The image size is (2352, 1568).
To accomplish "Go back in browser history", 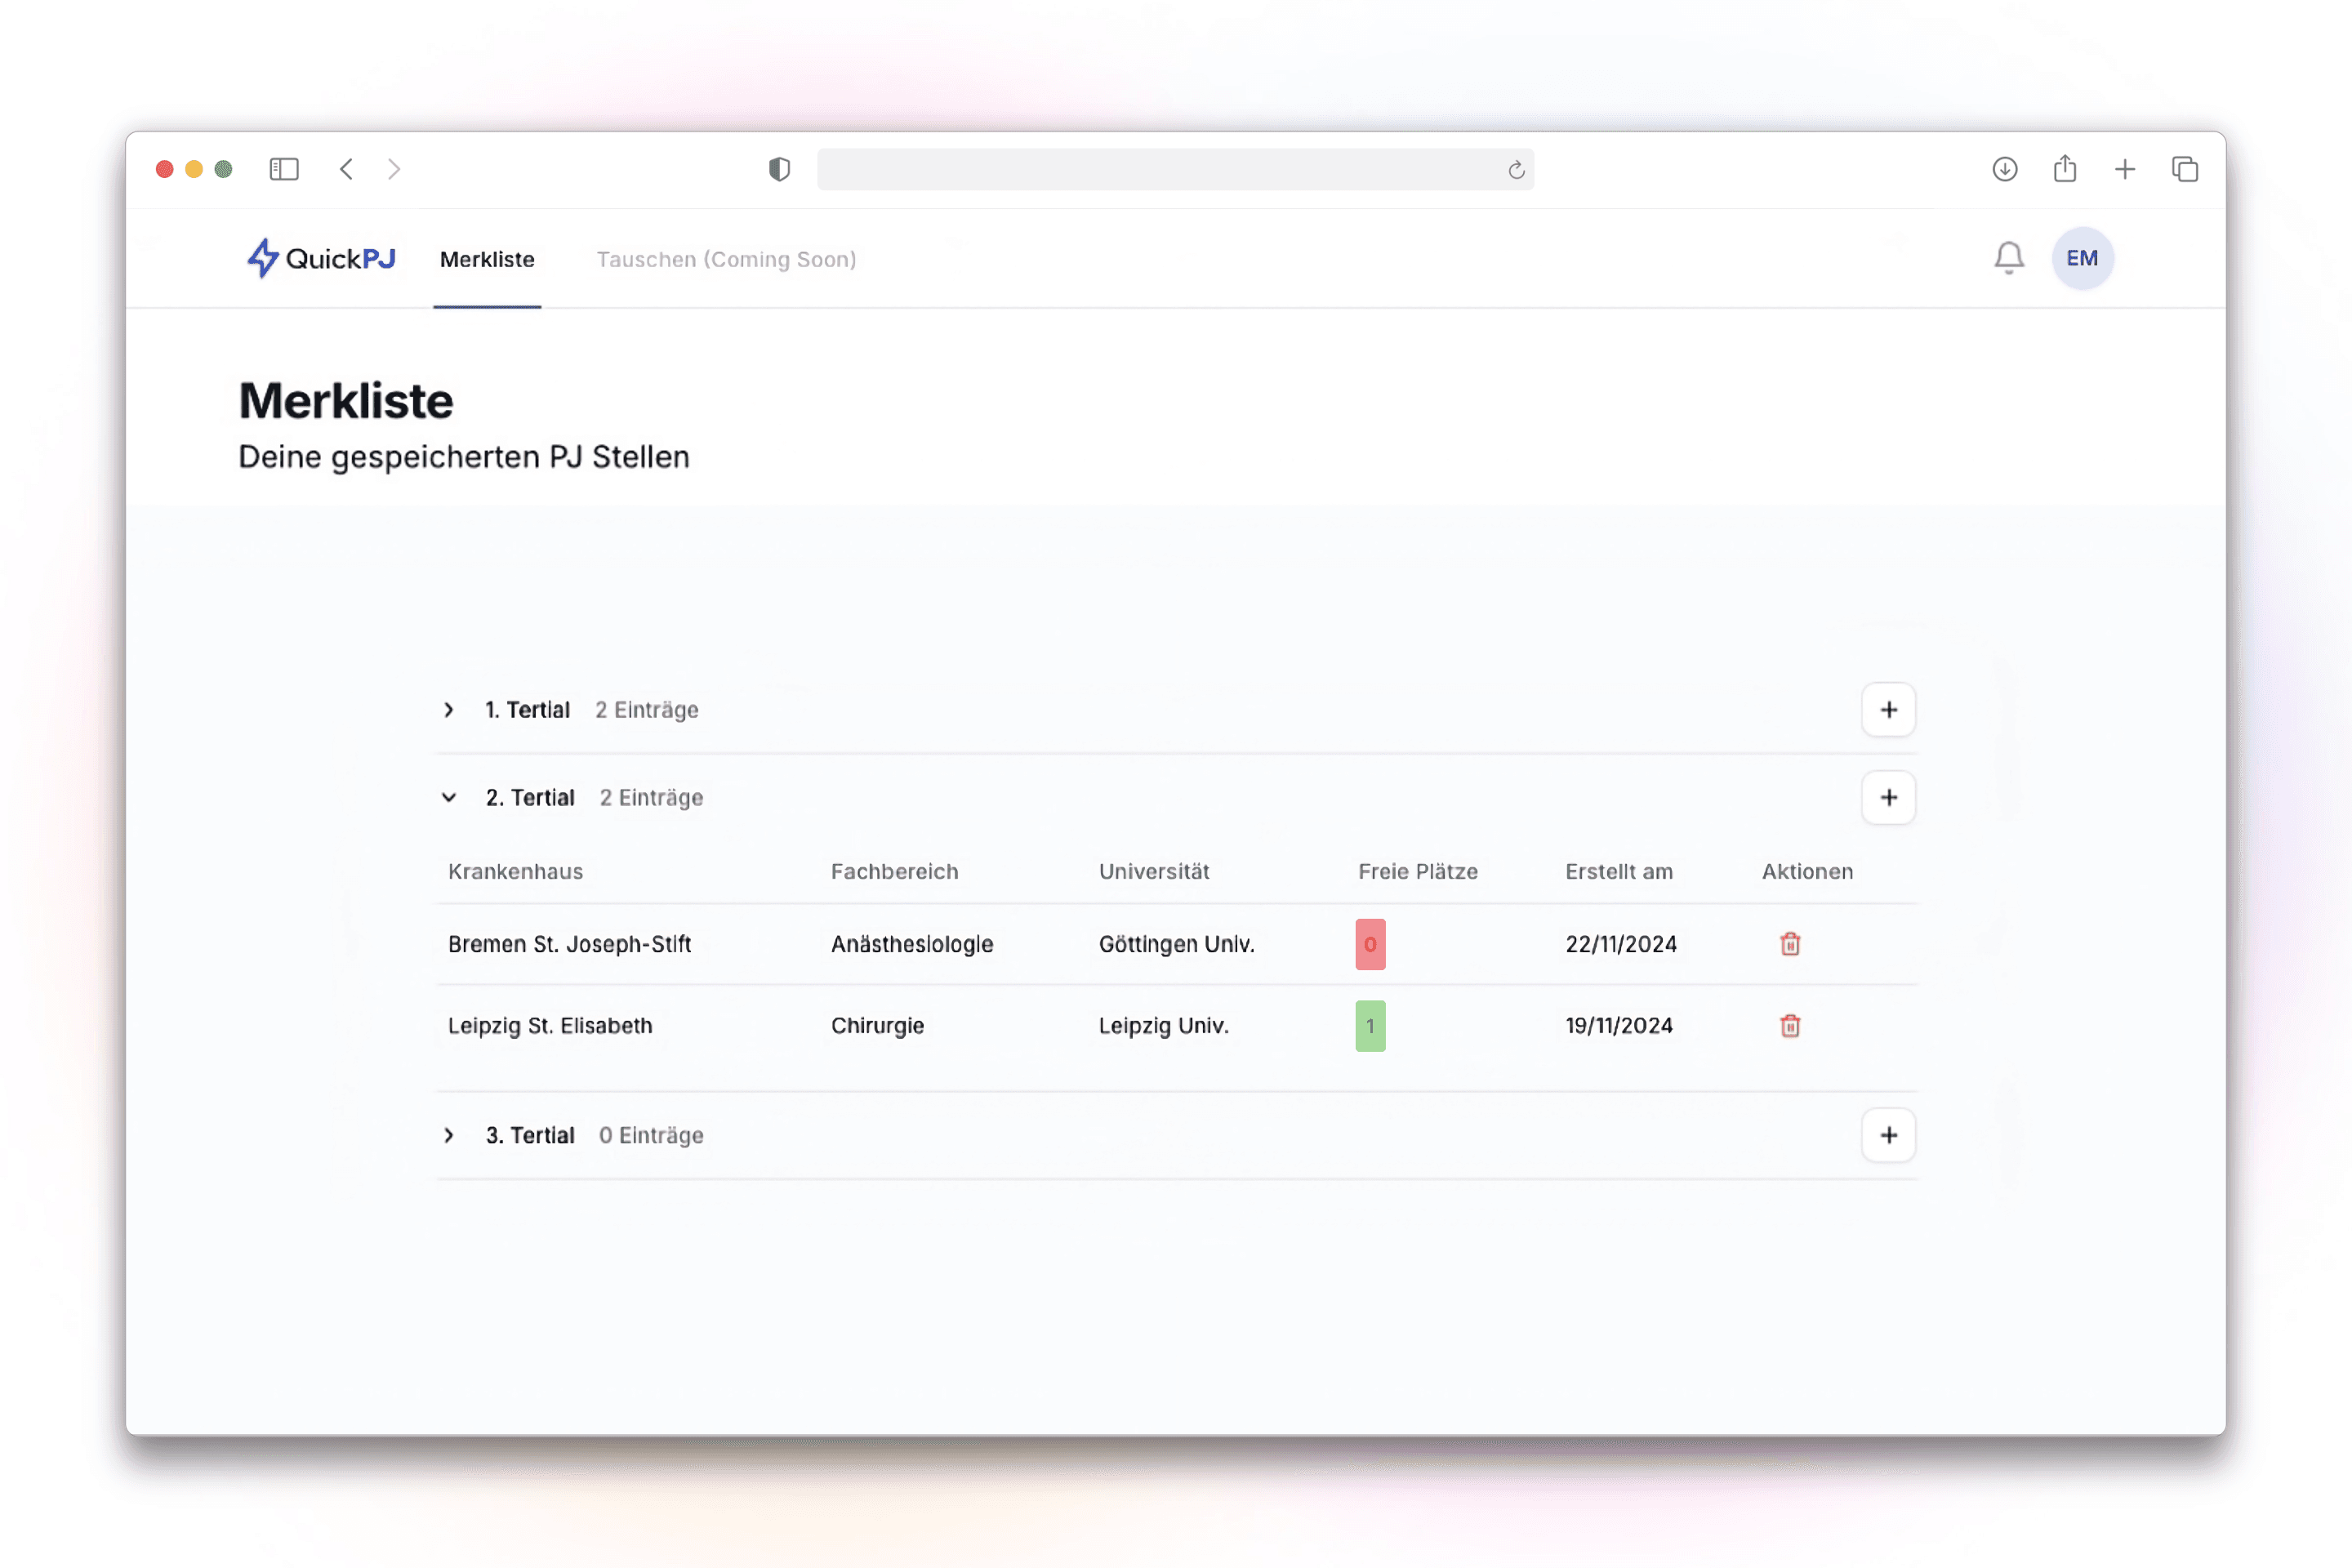I will coord(346,169).
